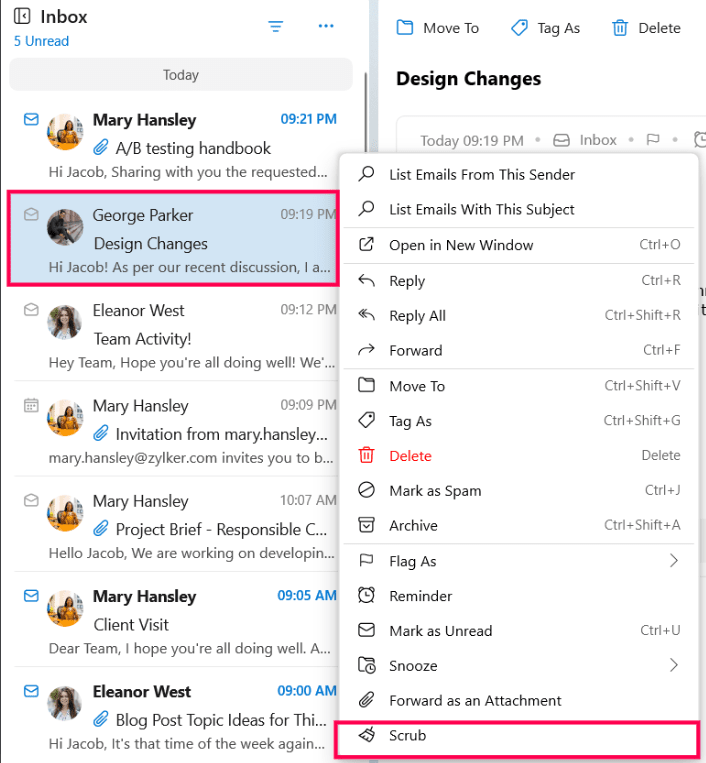Screen dimensions: 706x763
Task: Choose Mark as Spam
Action: (519, 490)
